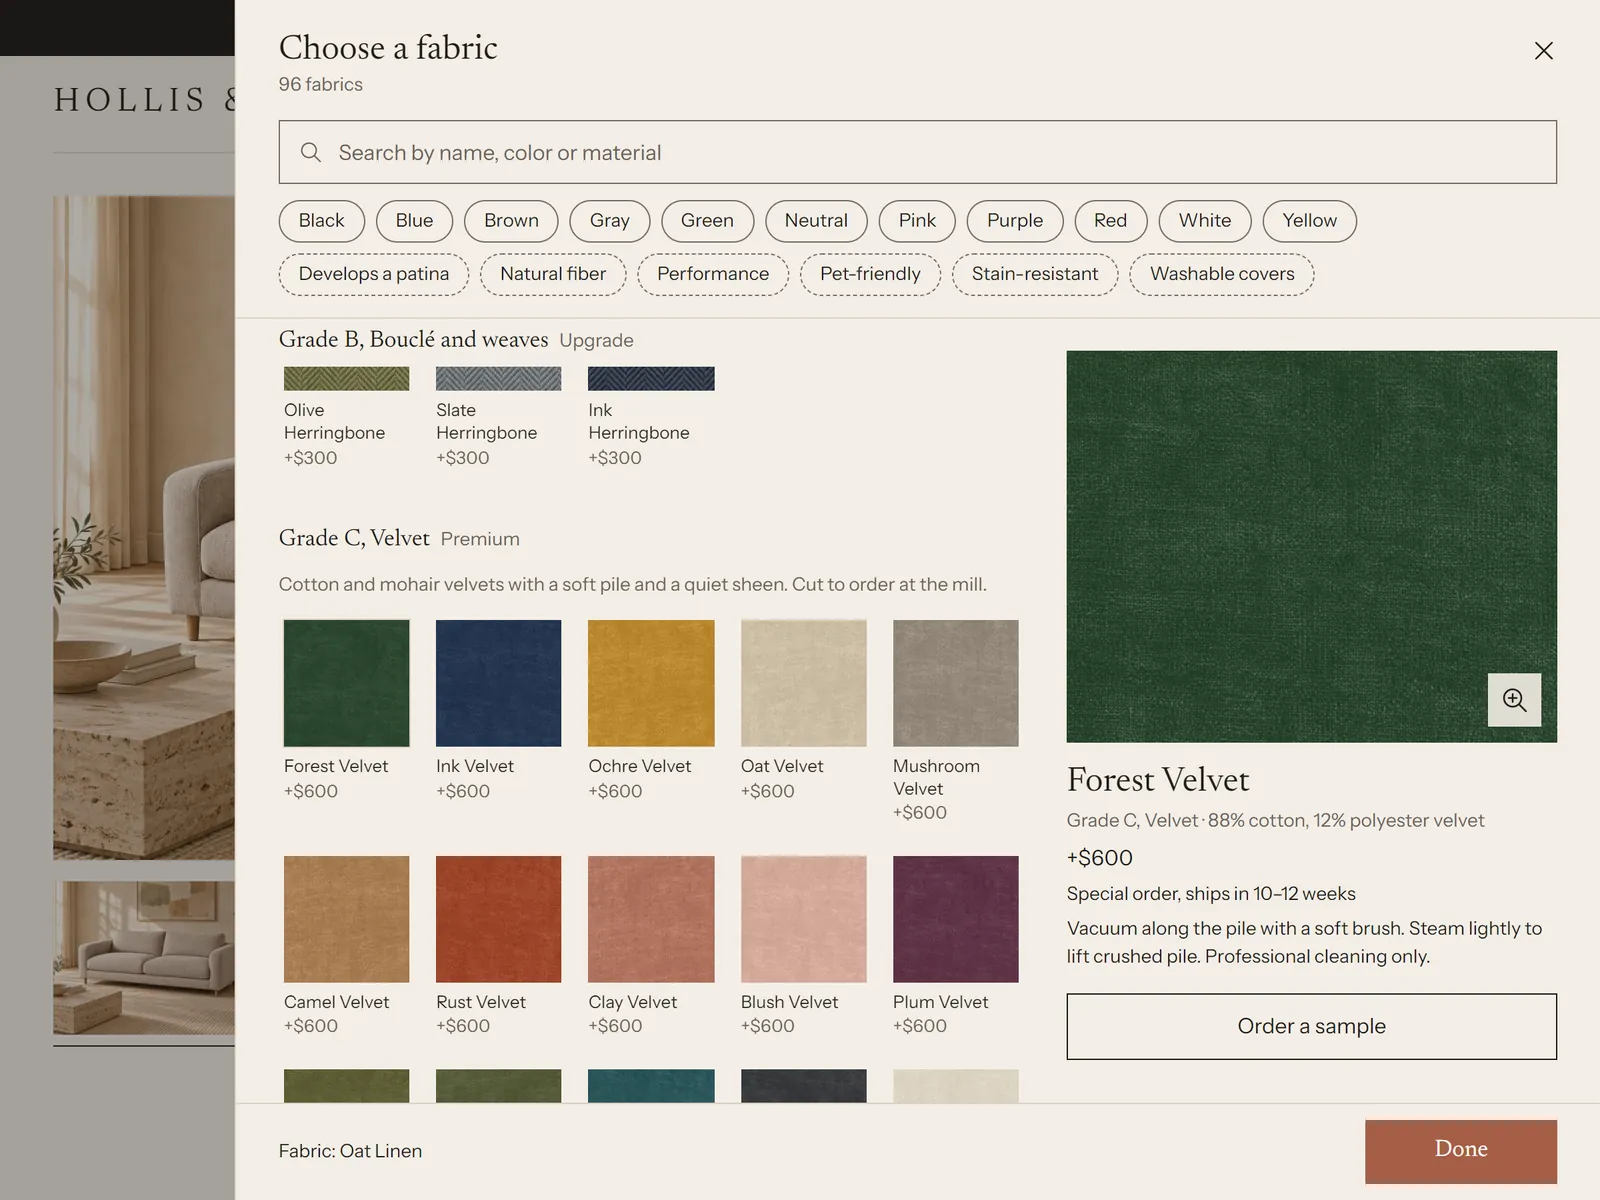Image resolution: width=1600 pixels, height=1200 pixels.
Task: Click the Fabric: Oat Linen label
Action: click(350, 1151)
